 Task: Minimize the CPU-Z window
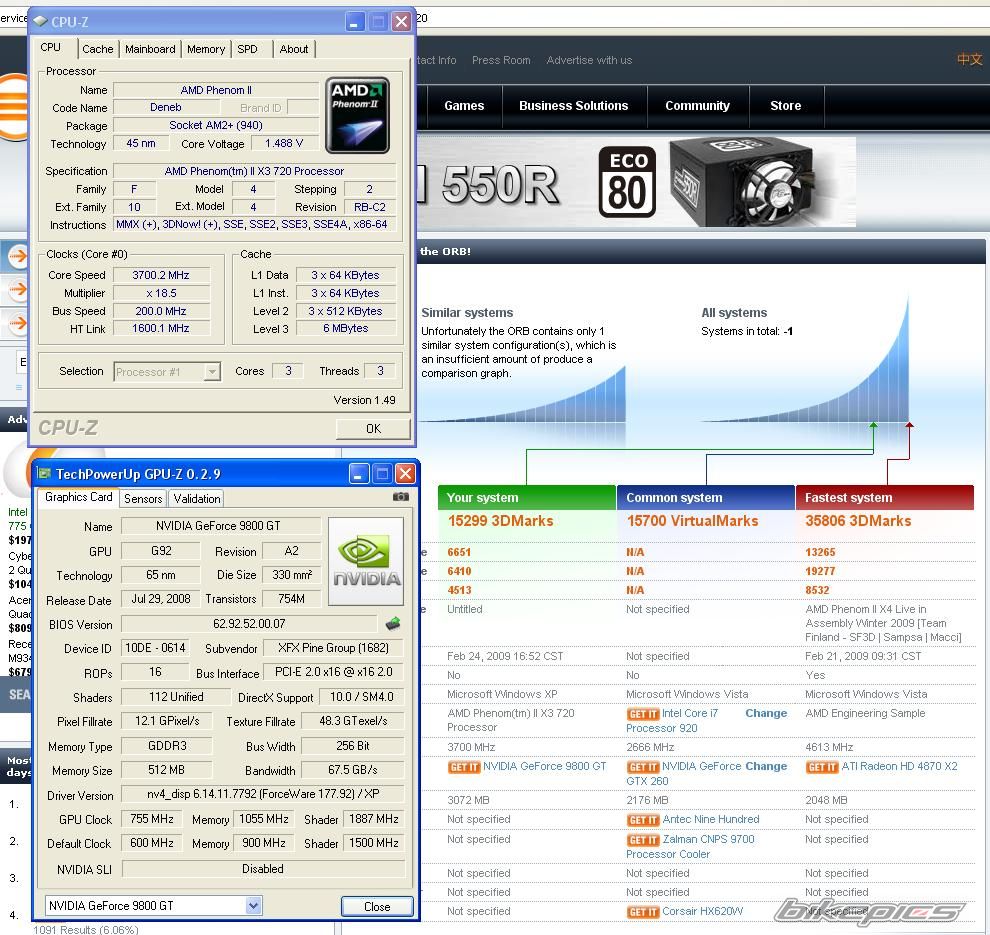(x=355, y=22)
